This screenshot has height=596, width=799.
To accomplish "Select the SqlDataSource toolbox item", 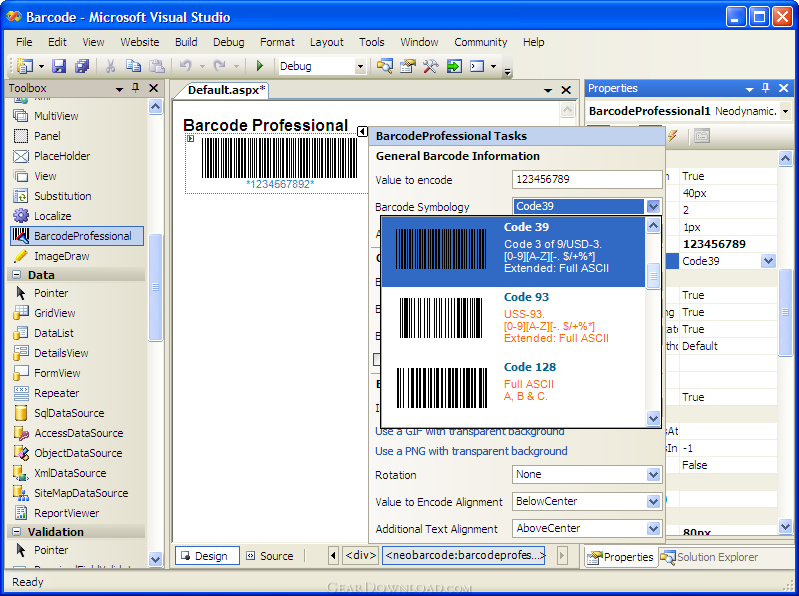I will tap(68, 413).
